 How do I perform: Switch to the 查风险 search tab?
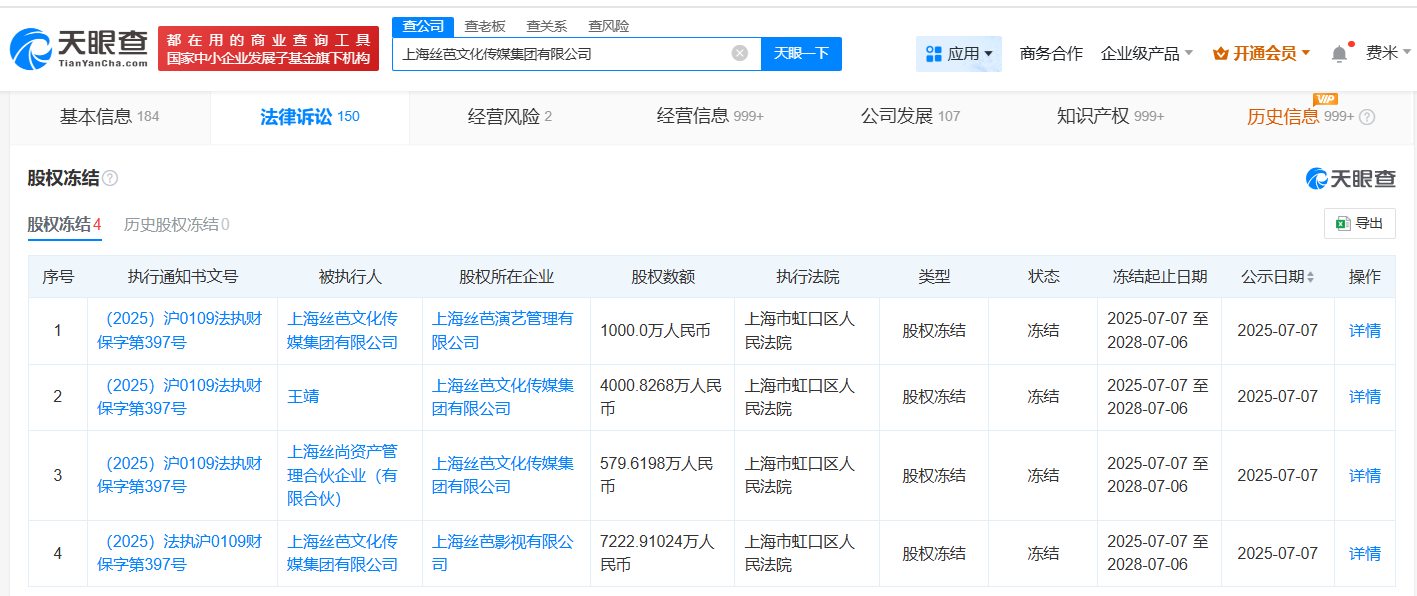[x=609, y=26]
